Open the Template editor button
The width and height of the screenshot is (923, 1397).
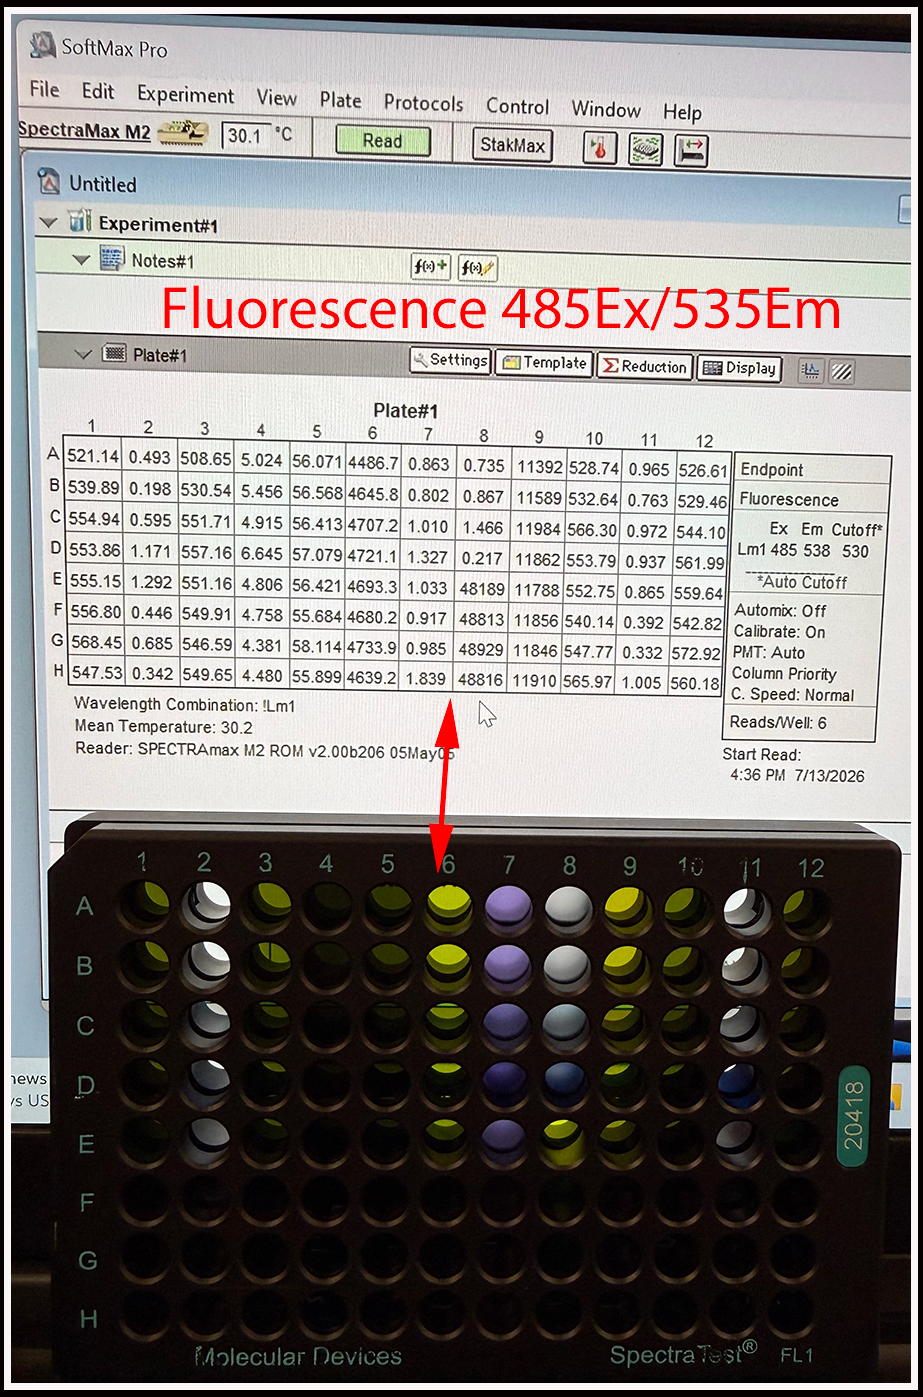544,364
